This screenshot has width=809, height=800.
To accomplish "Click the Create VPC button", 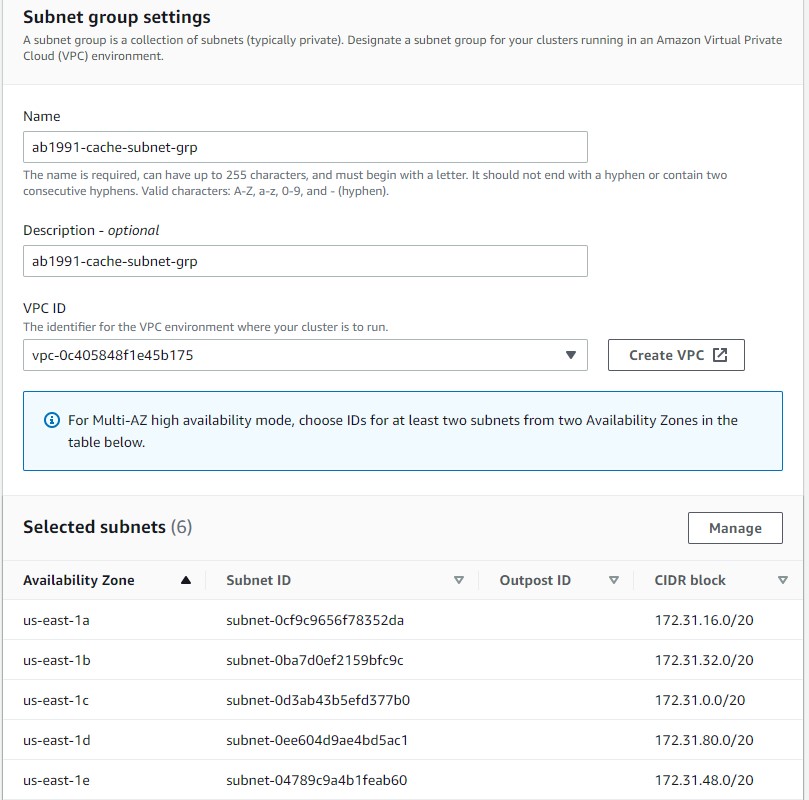I will tap(675, 354).
